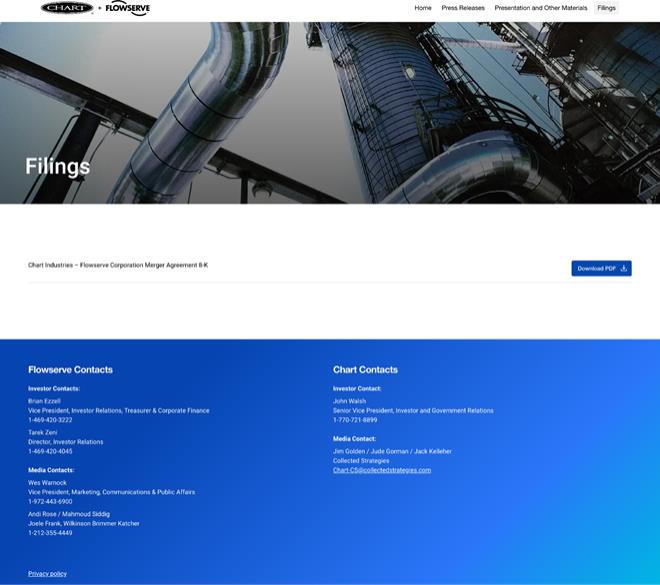
Task: Click phone number 1-972-443-6900
Action: (x=50, y=502)
